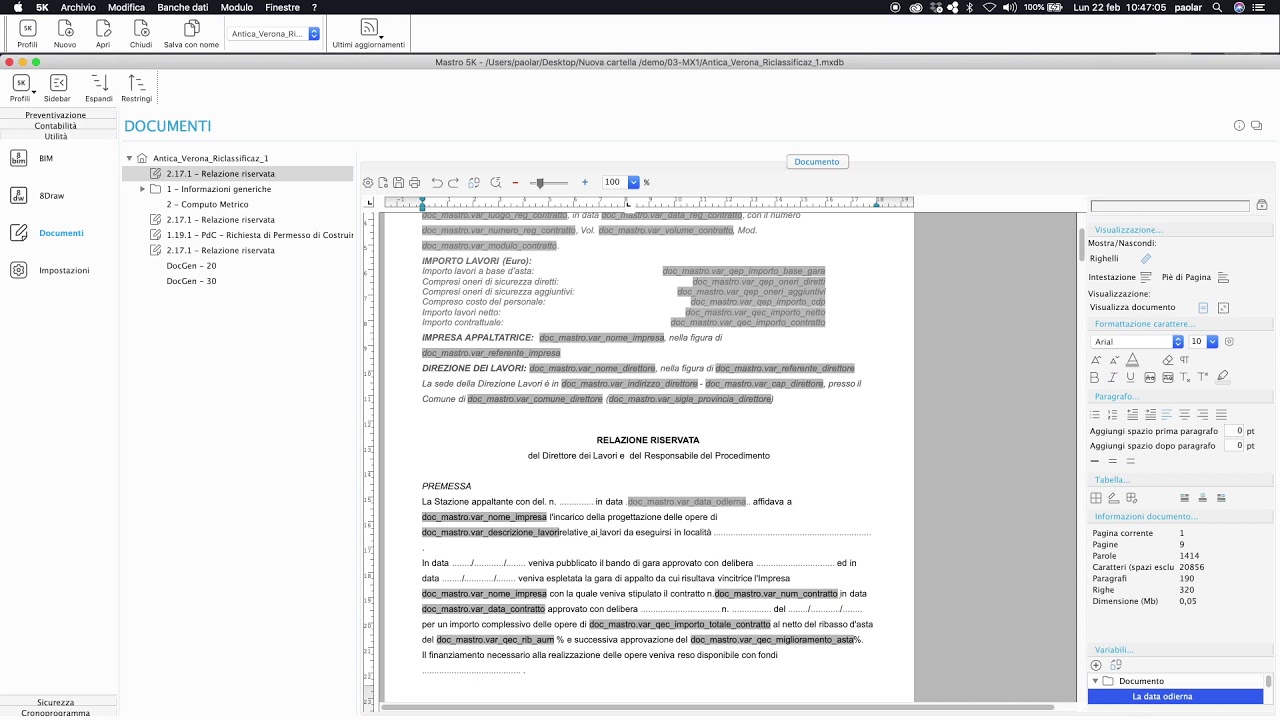Collapse the Antica_Verona_Riclassificaz_1 tree node
The height and width of the screenshot is (720, 1280).
pos(129,158)
